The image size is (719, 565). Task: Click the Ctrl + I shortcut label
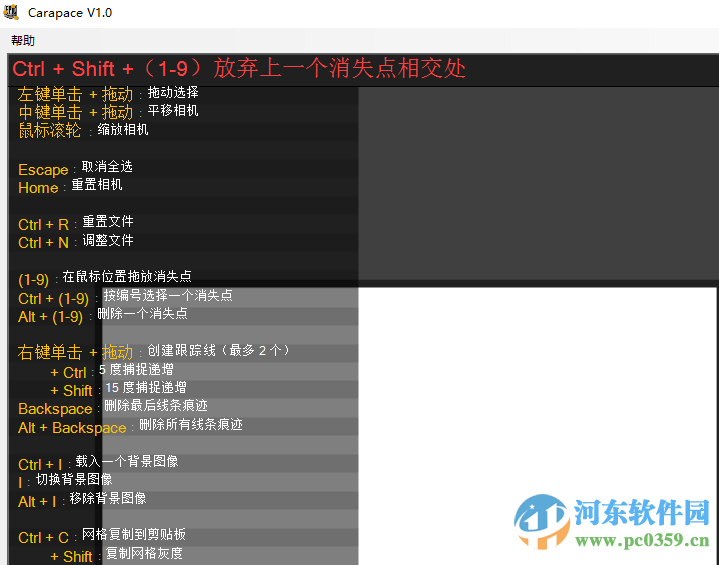40,465
